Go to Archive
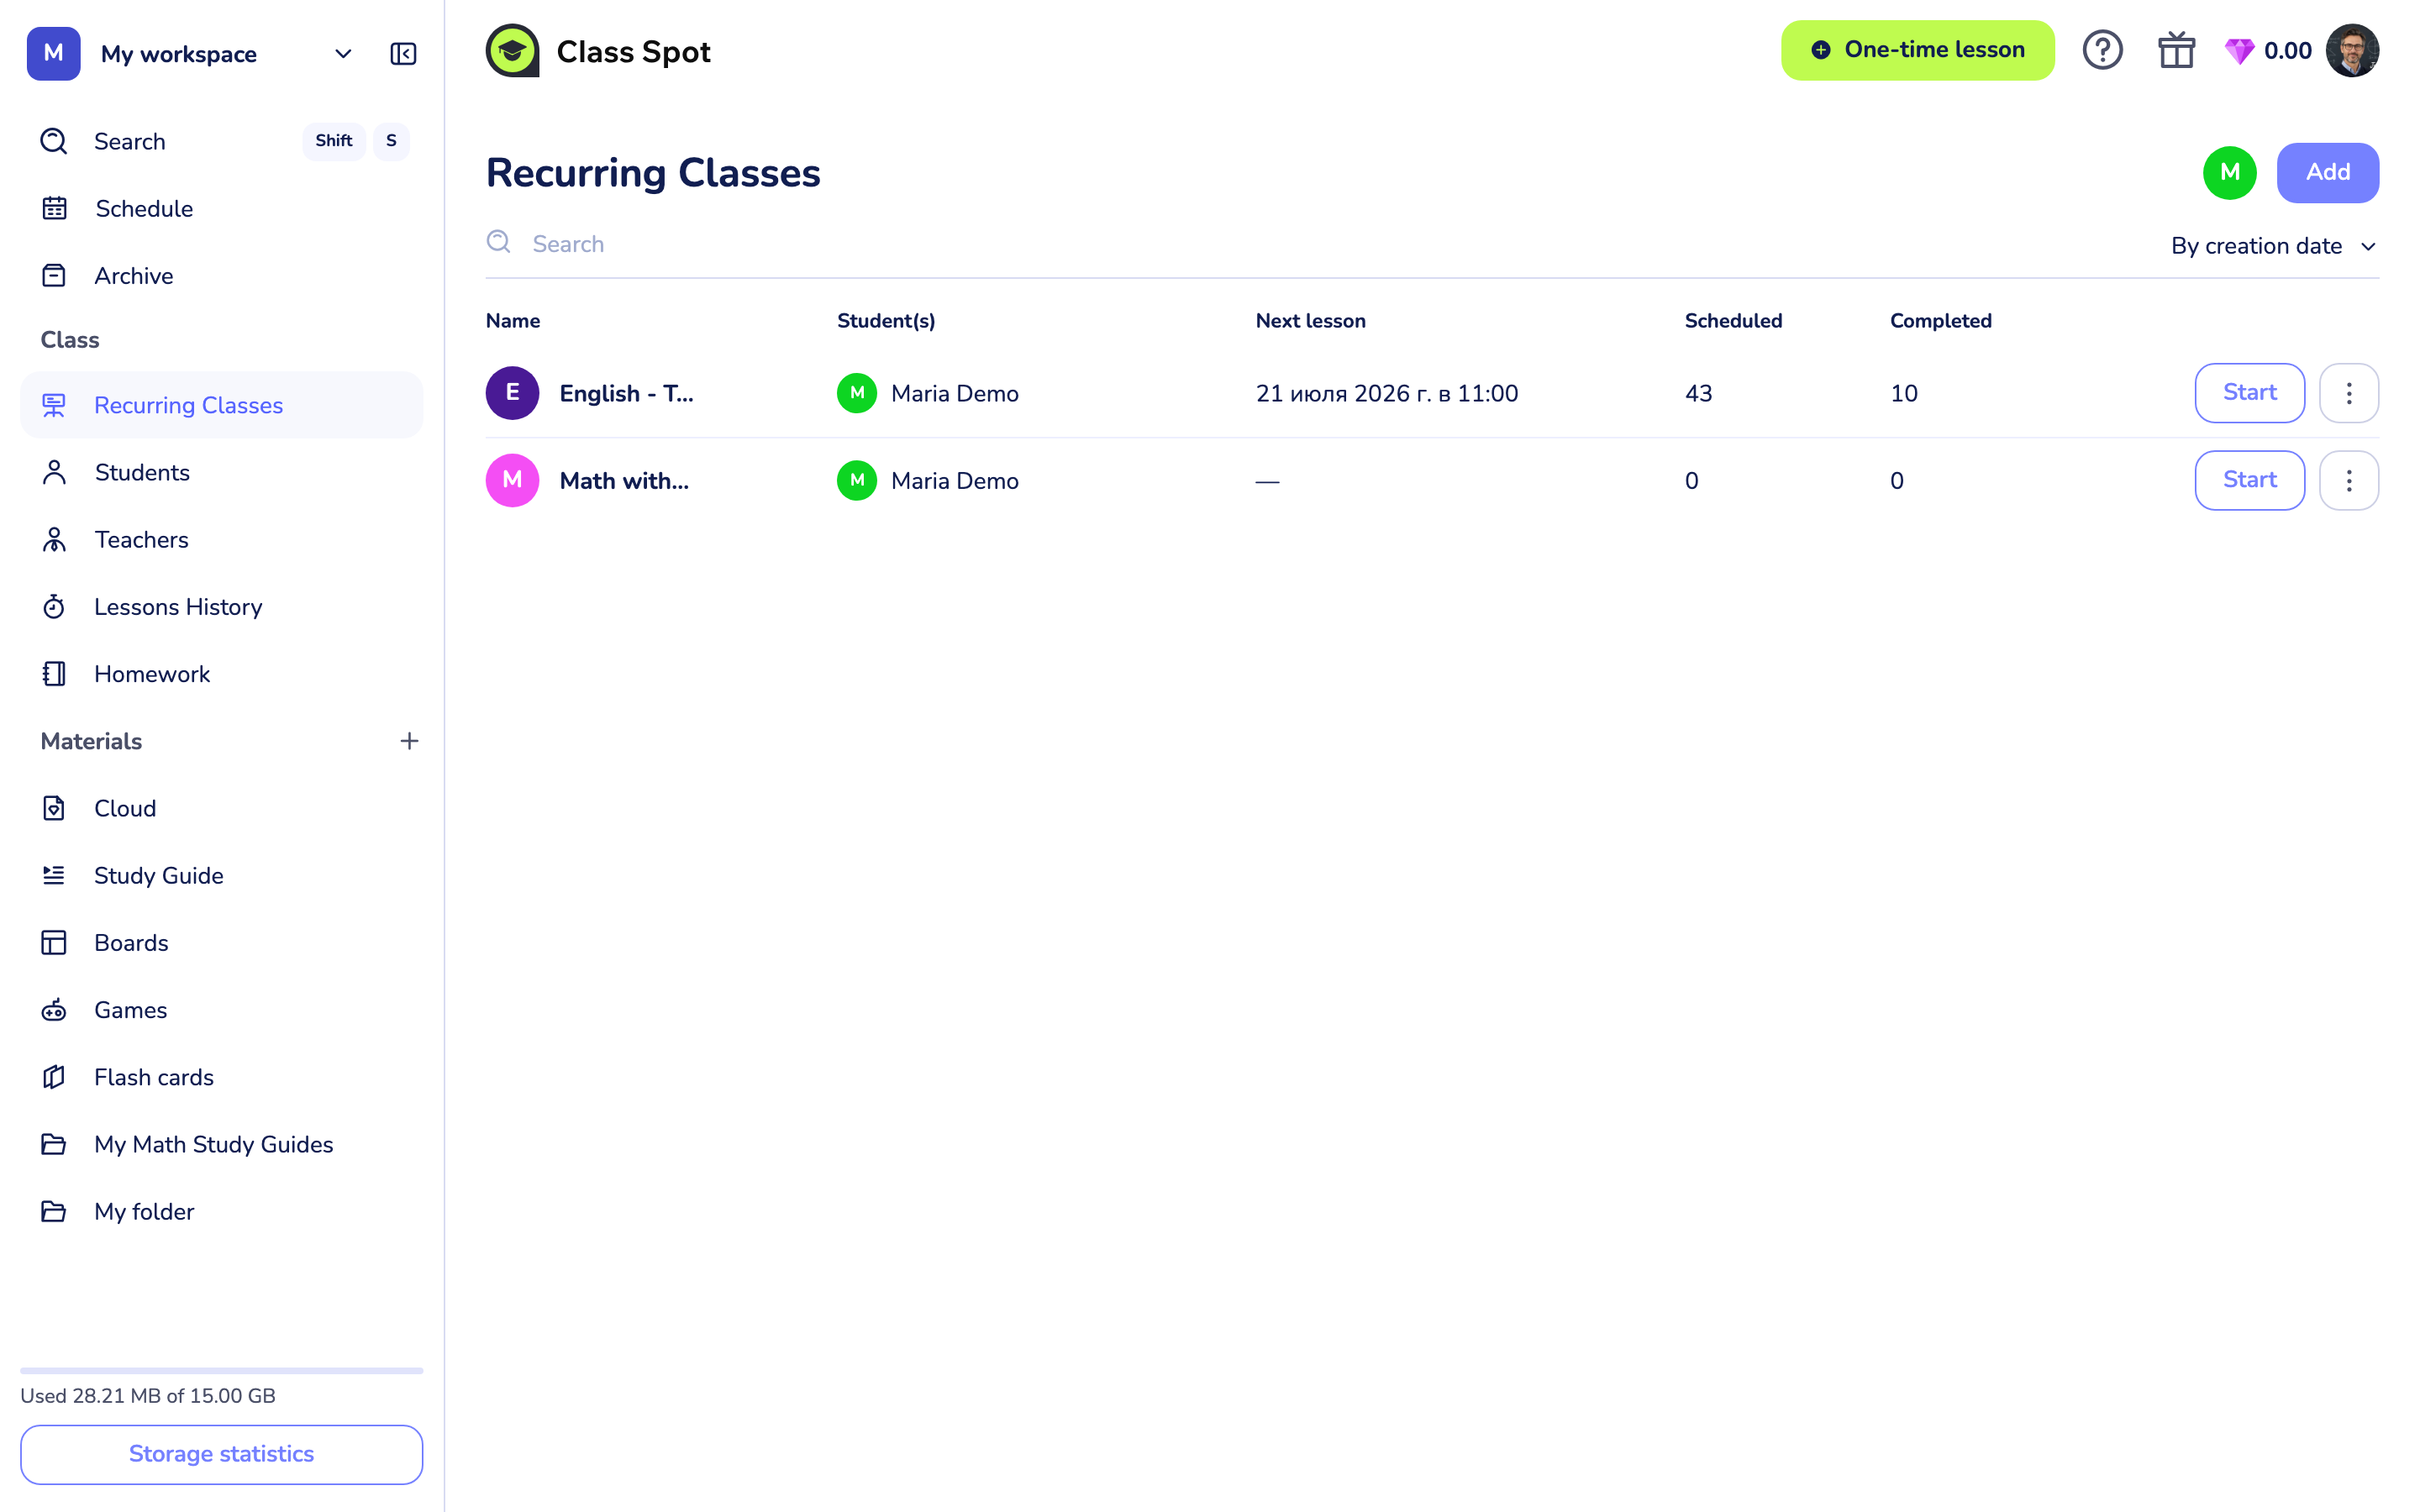 (x=221, y=276)
